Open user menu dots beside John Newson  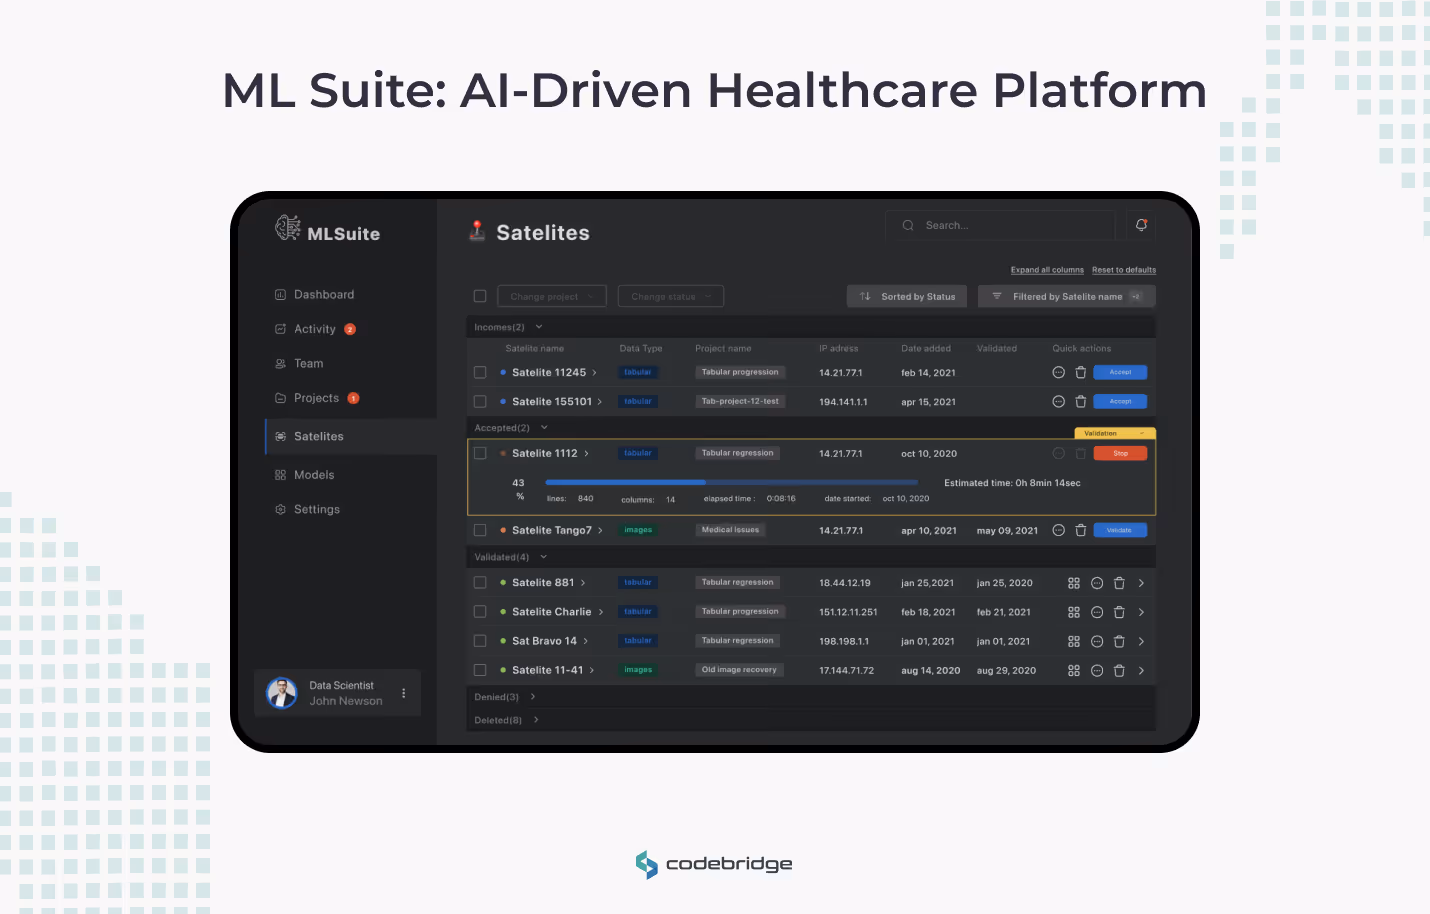click(x=404, y=693)
